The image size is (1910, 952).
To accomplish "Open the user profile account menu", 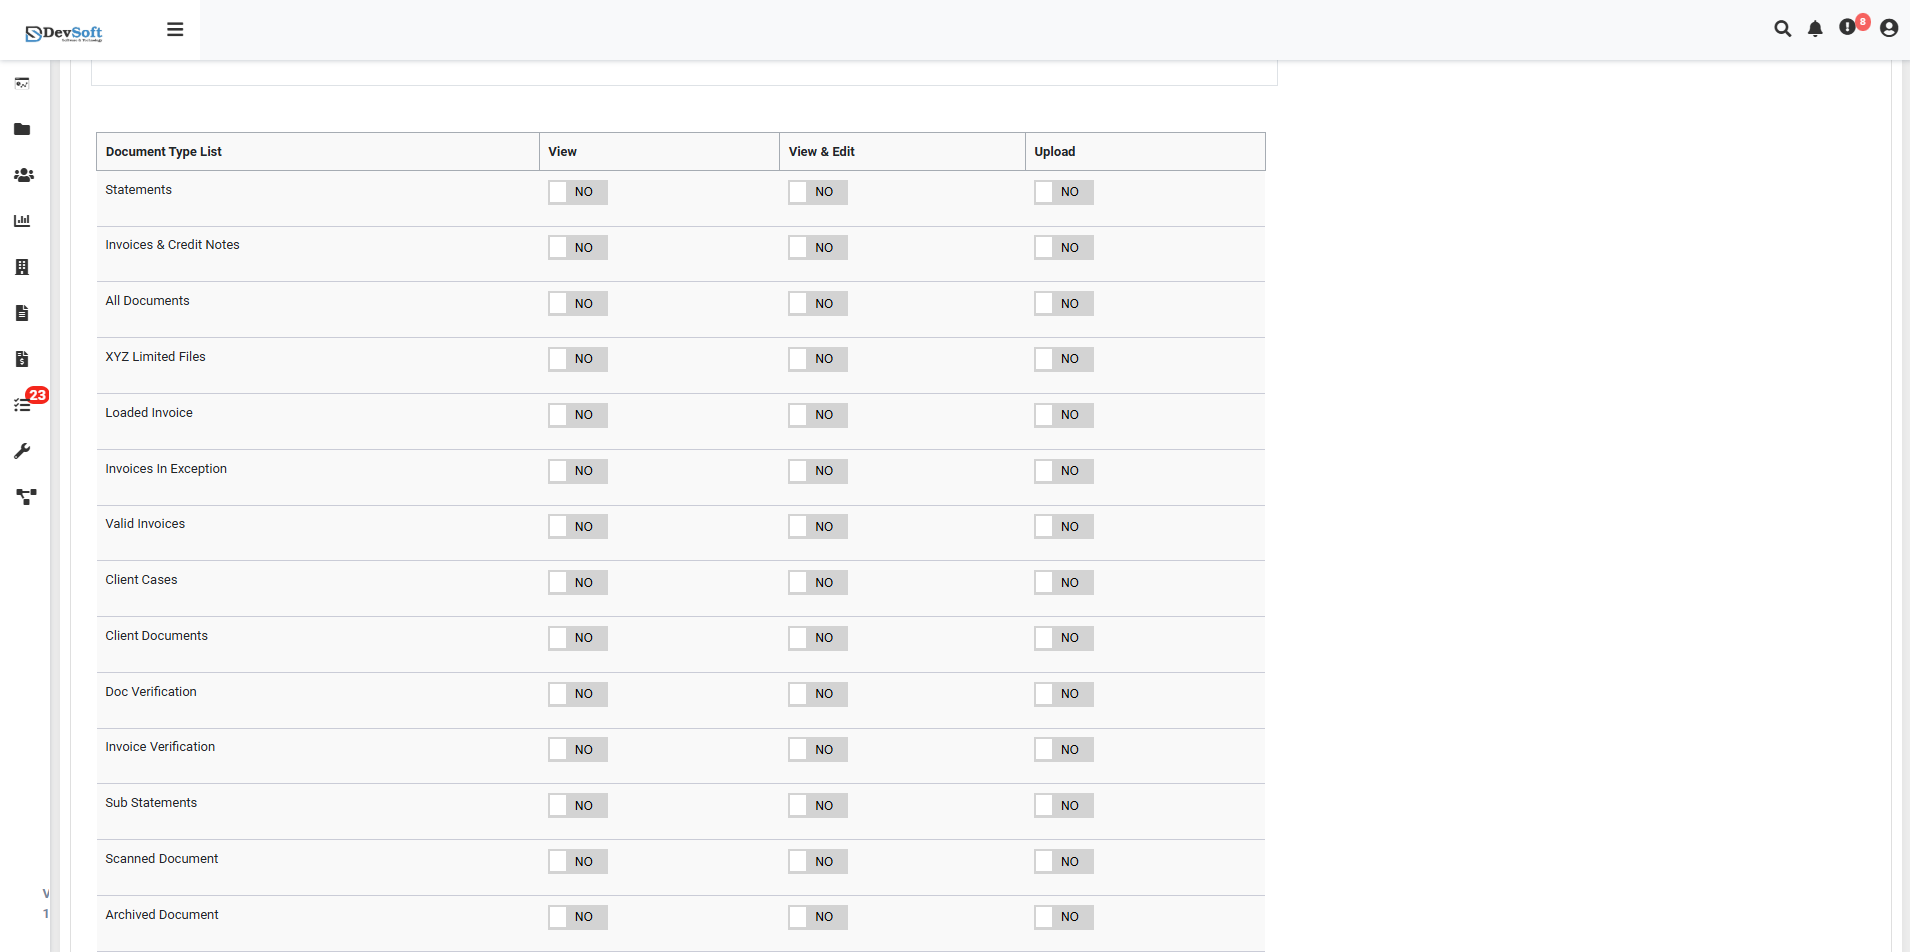I will click(1889, 29).
